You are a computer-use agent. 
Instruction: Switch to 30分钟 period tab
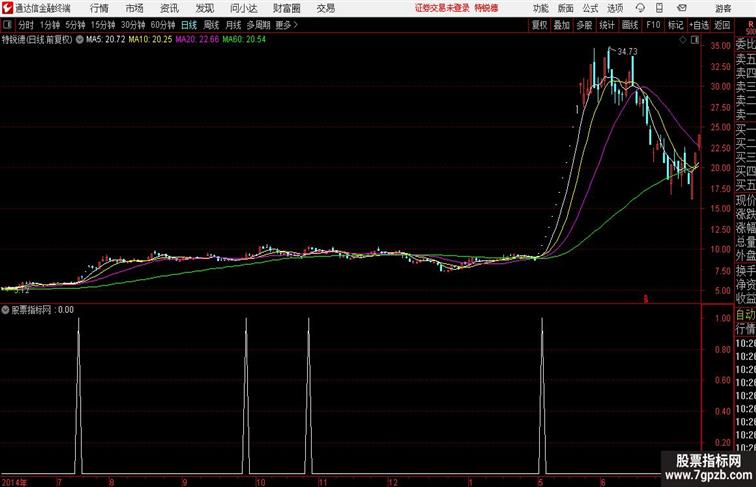(x=133, y=25)
